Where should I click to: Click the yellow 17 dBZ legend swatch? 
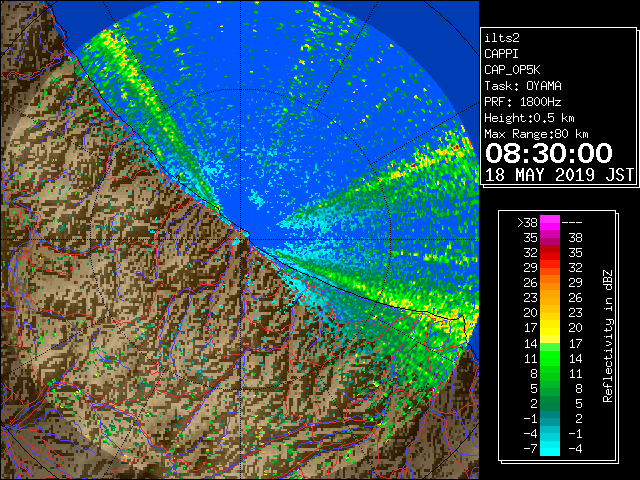[550, 328]
